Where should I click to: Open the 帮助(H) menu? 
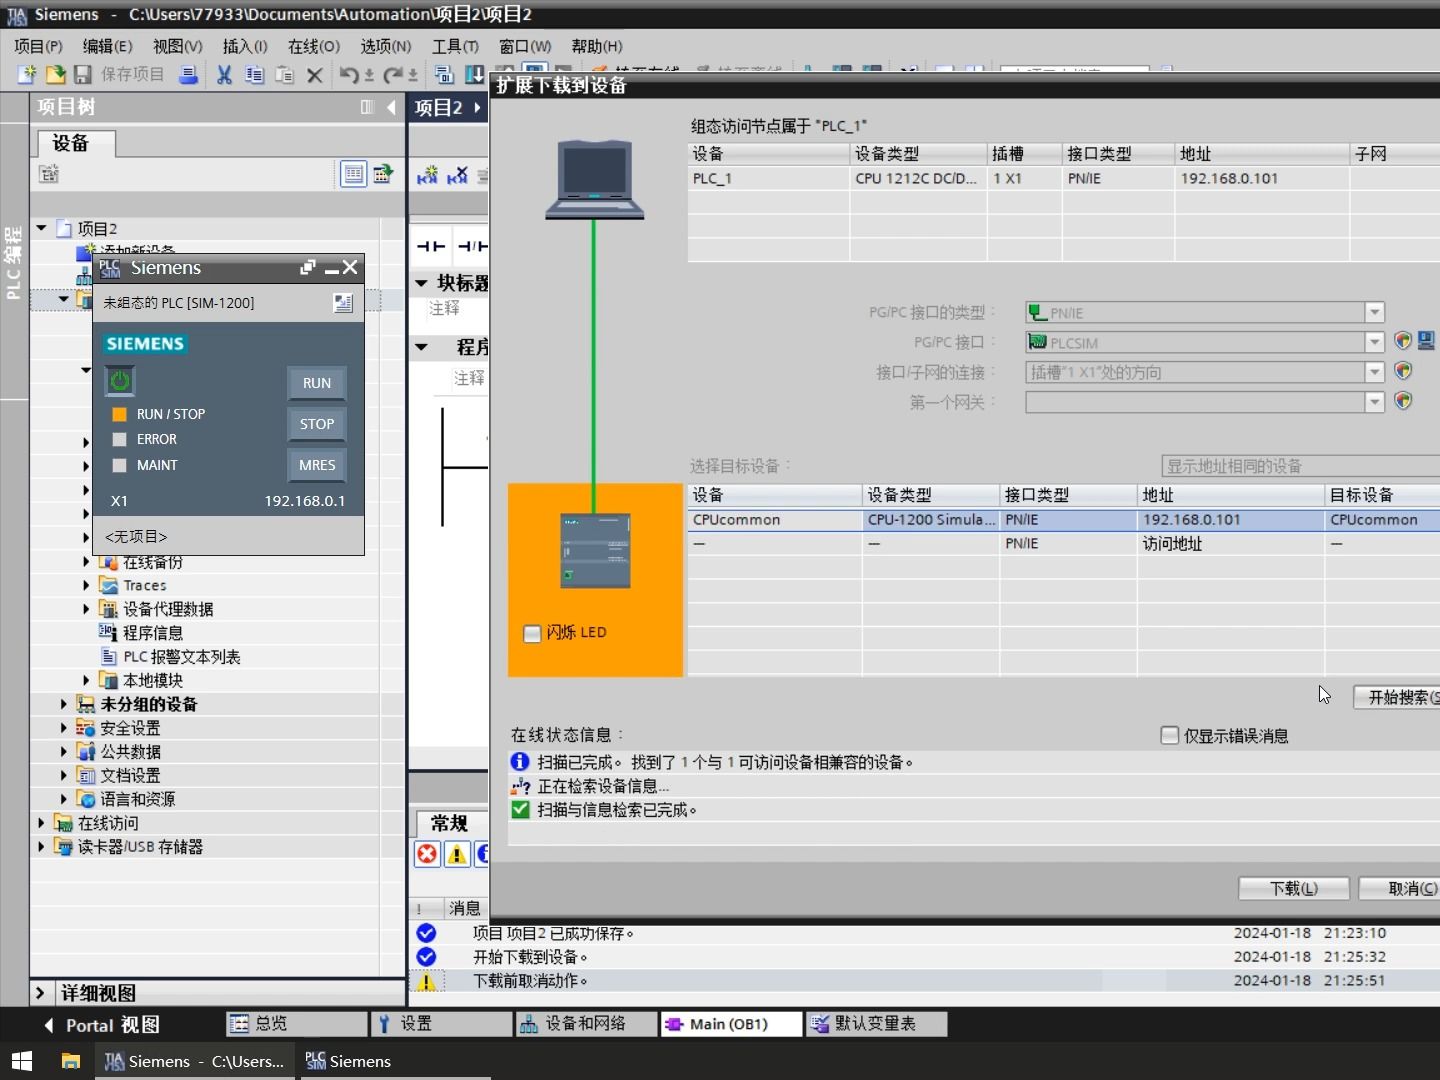click(597, 46)
